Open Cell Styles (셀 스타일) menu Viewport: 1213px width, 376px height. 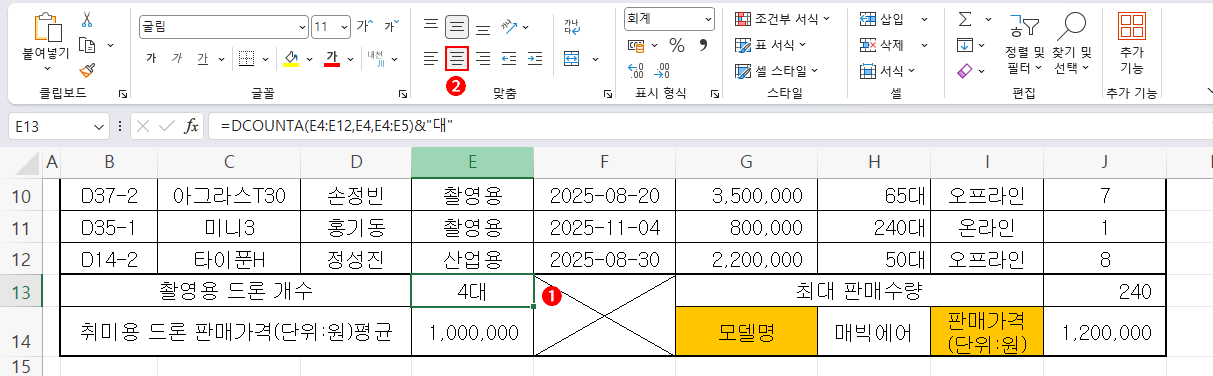click(776, 71)
